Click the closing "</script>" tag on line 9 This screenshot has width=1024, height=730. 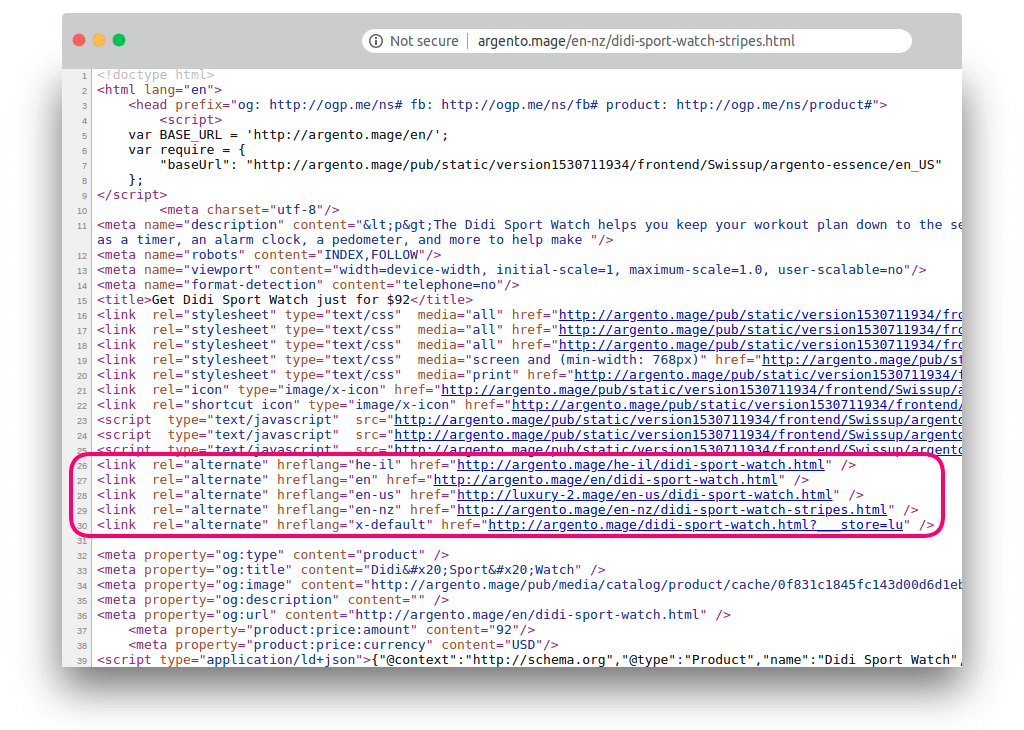click(x=132, y=195)
